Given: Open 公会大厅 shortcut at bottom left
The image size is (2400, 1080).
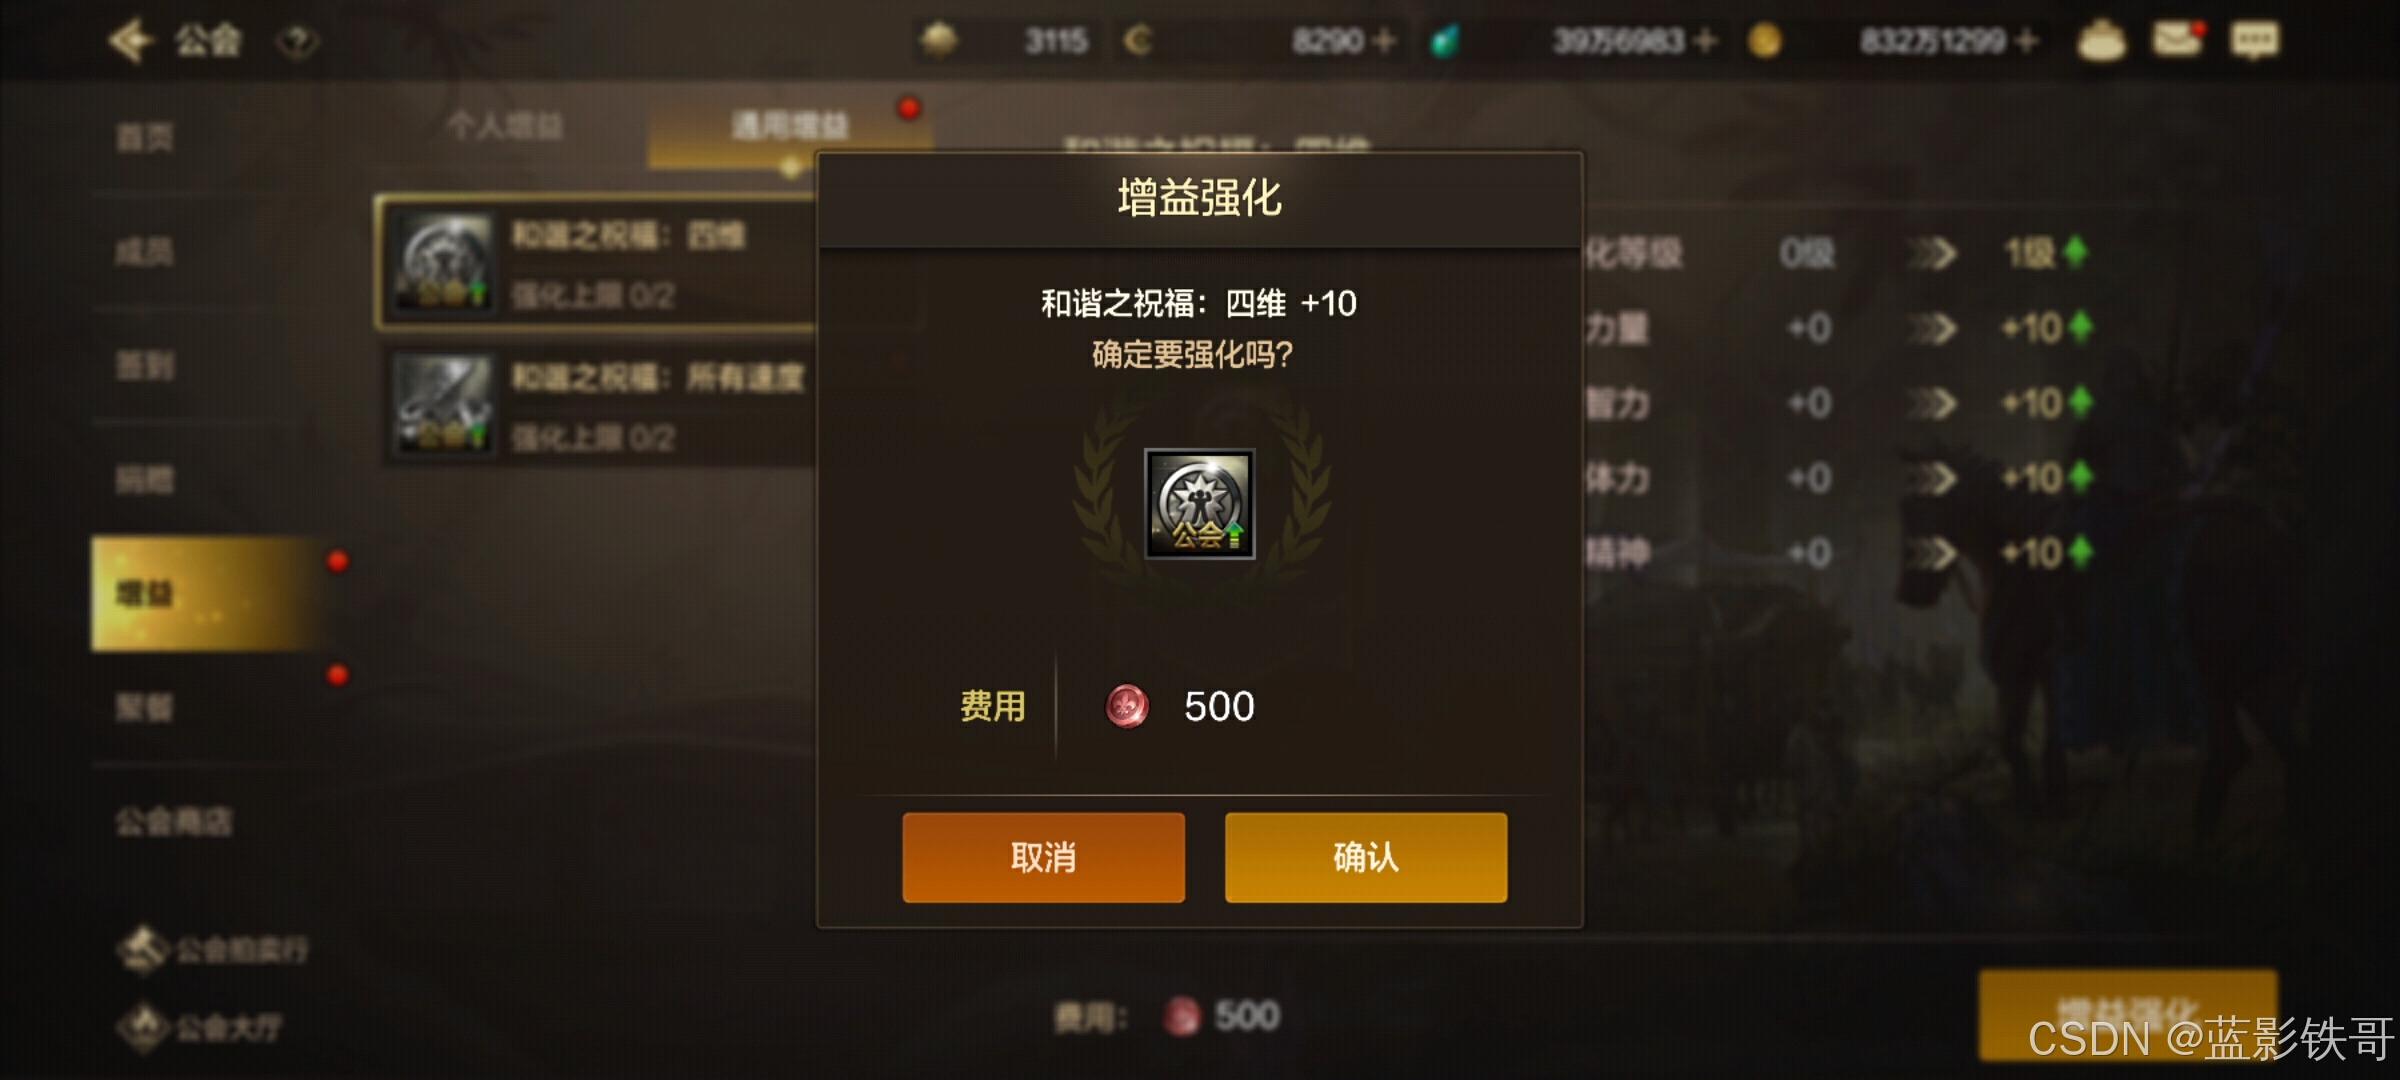Looking at the screenshot, I should pyautogui.click(x=200, y=1027).
